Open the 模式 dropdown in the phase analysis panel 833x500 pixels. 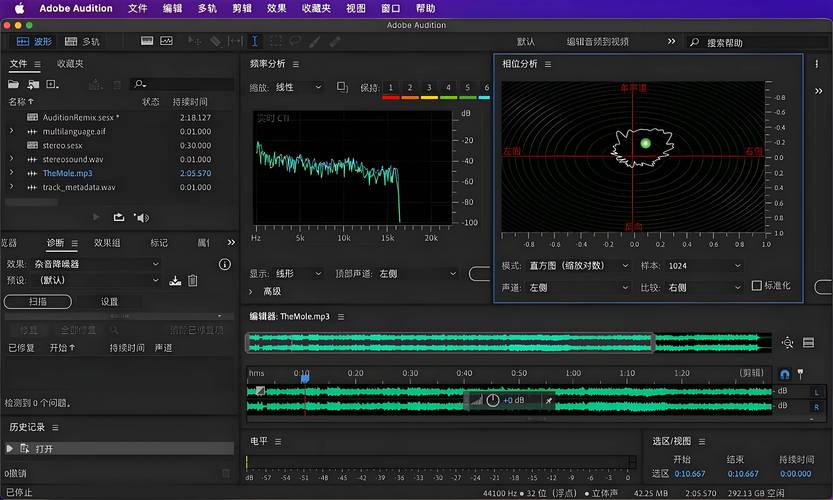580,266
